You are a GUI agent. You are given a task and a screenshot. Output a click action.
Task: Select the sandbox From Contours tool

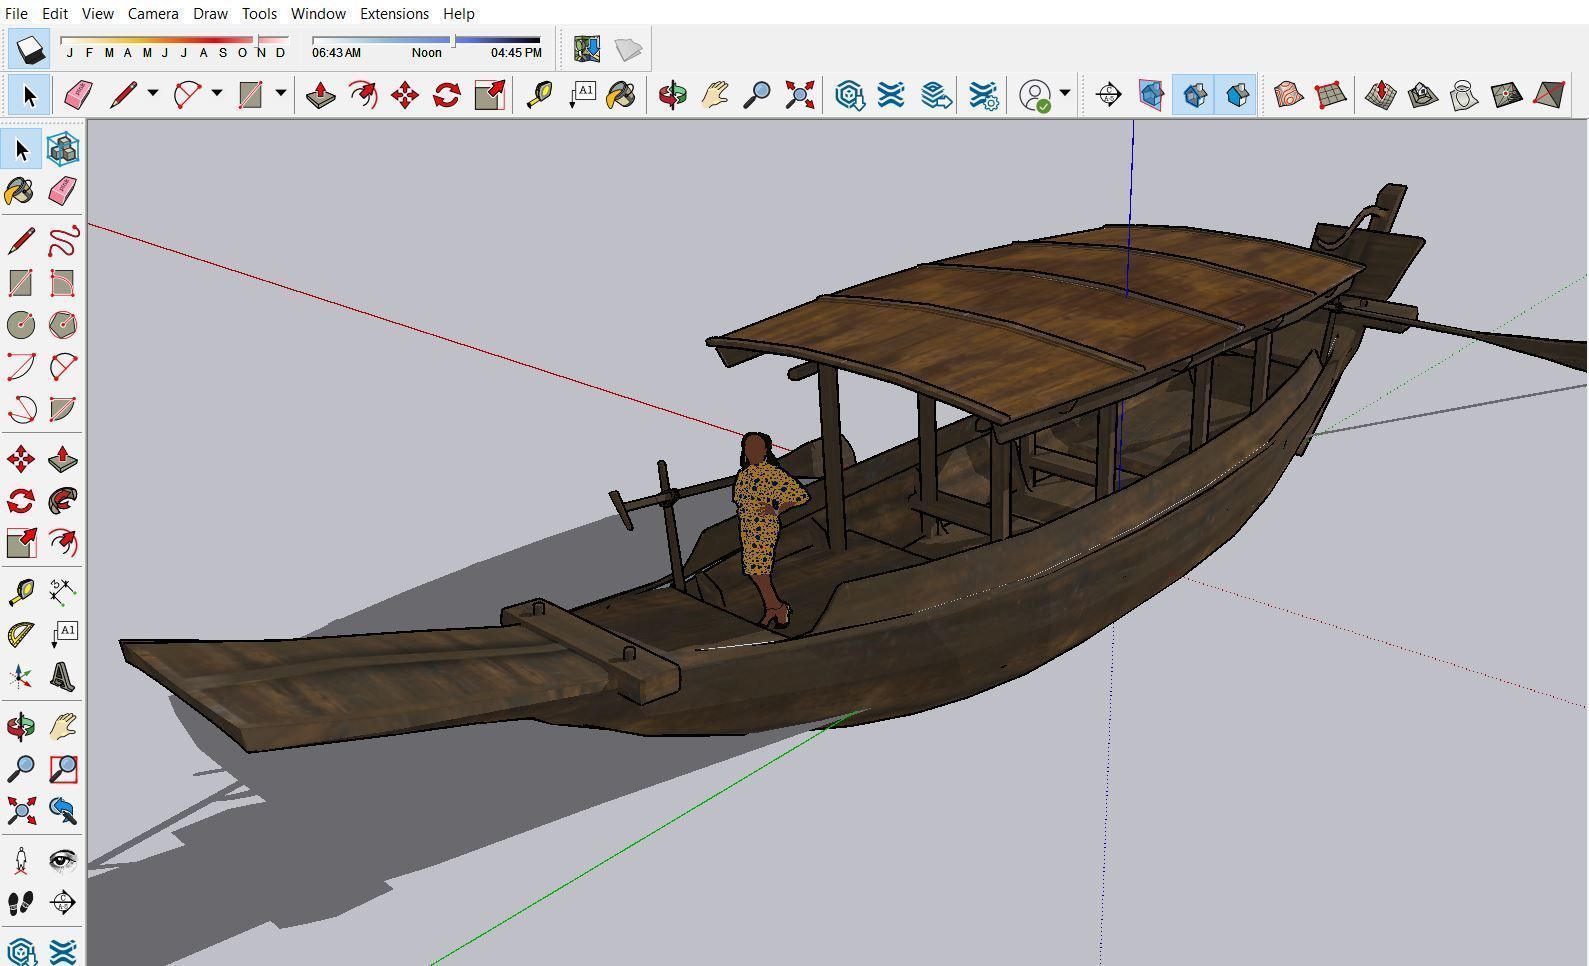click(1289, 95)
